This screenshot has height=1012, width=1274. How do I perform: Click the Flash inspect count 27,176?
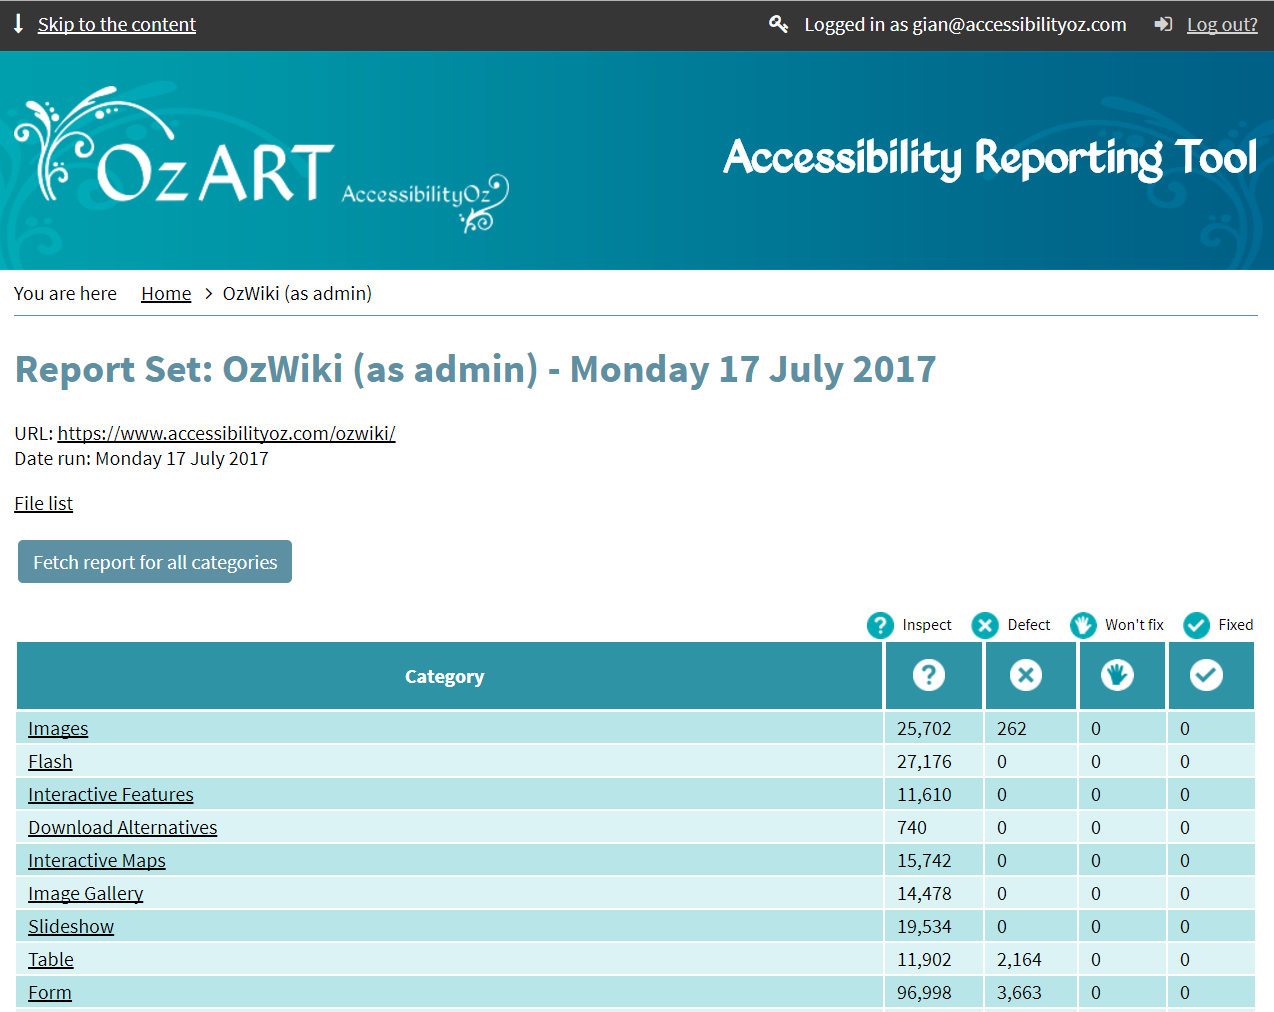[924, 761]
